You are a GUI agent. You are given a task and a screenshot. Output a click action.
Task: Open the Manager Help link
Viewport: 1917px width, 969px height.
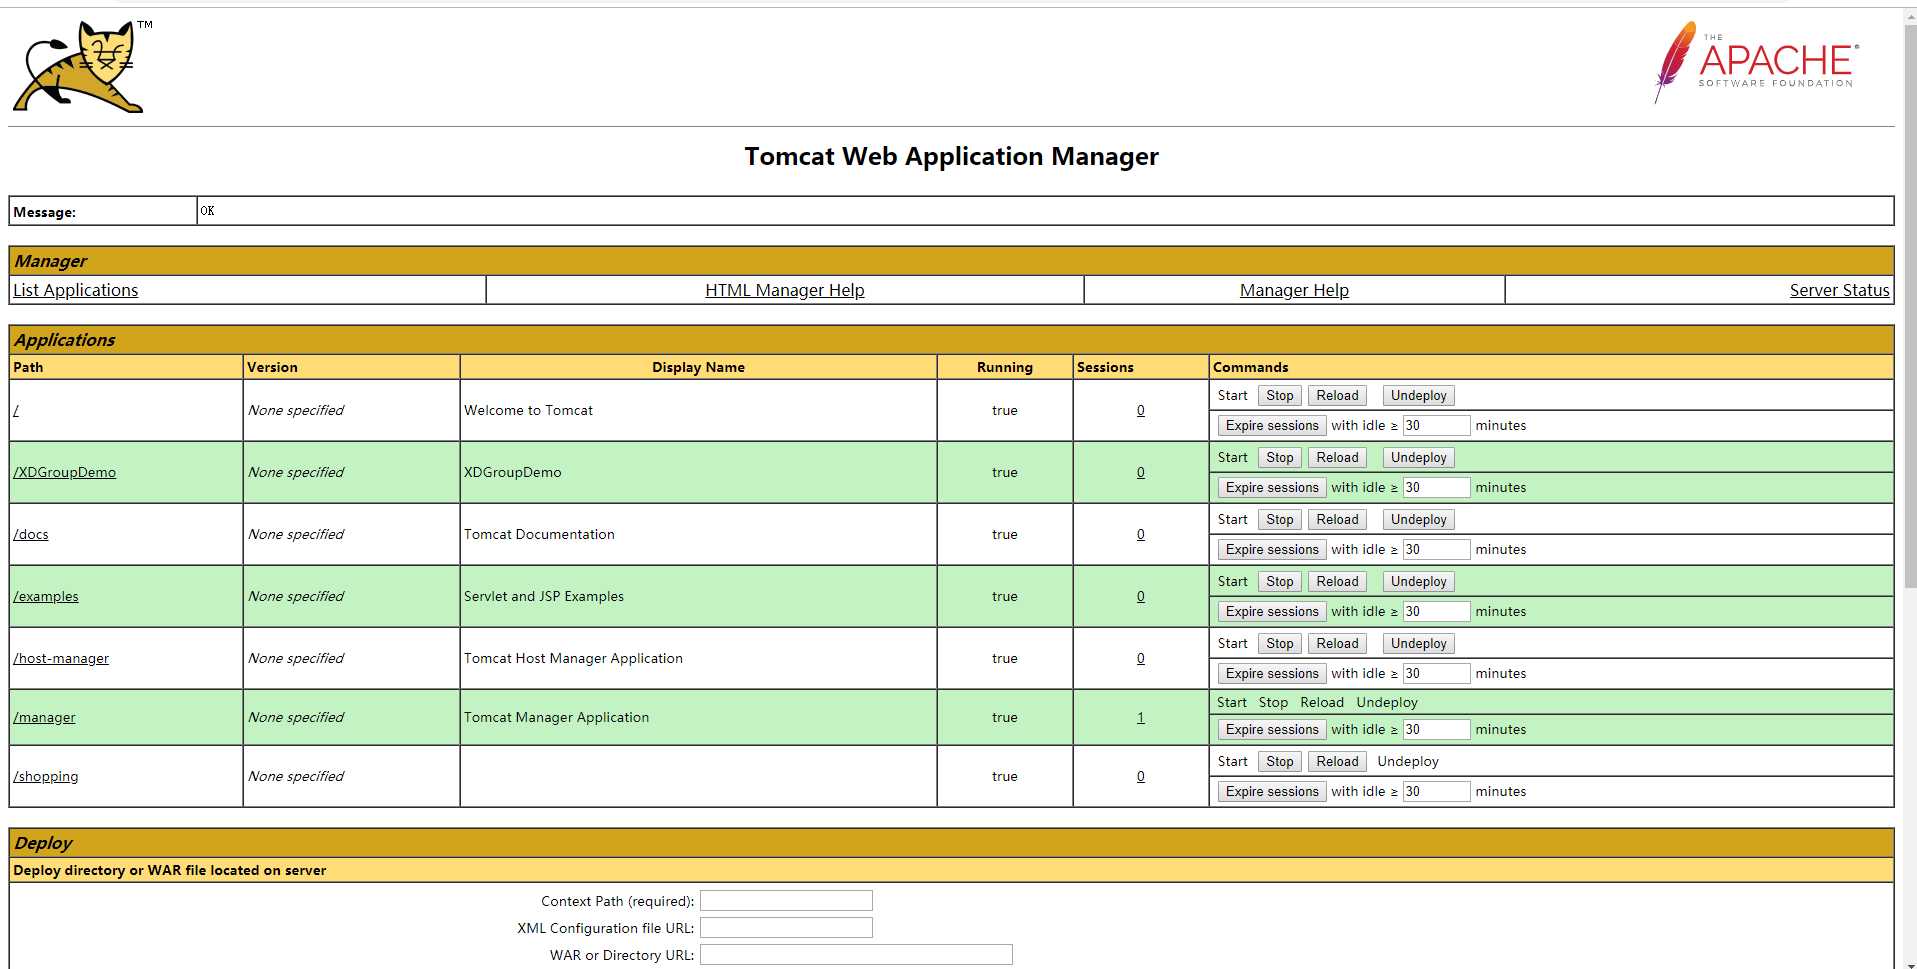1294,290
